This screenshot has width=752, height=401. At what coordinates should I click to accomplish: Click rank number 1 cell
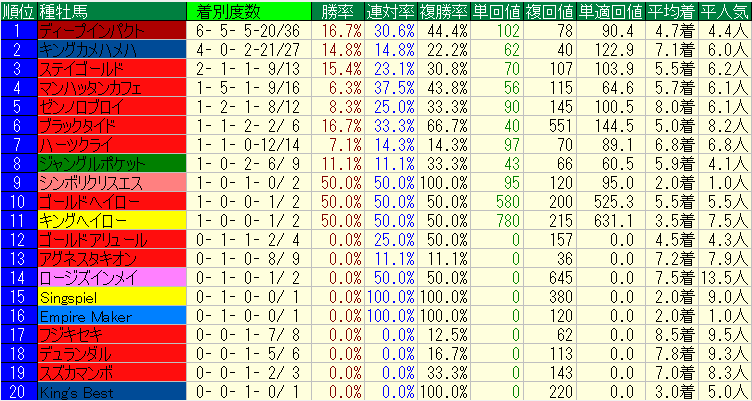18,31
